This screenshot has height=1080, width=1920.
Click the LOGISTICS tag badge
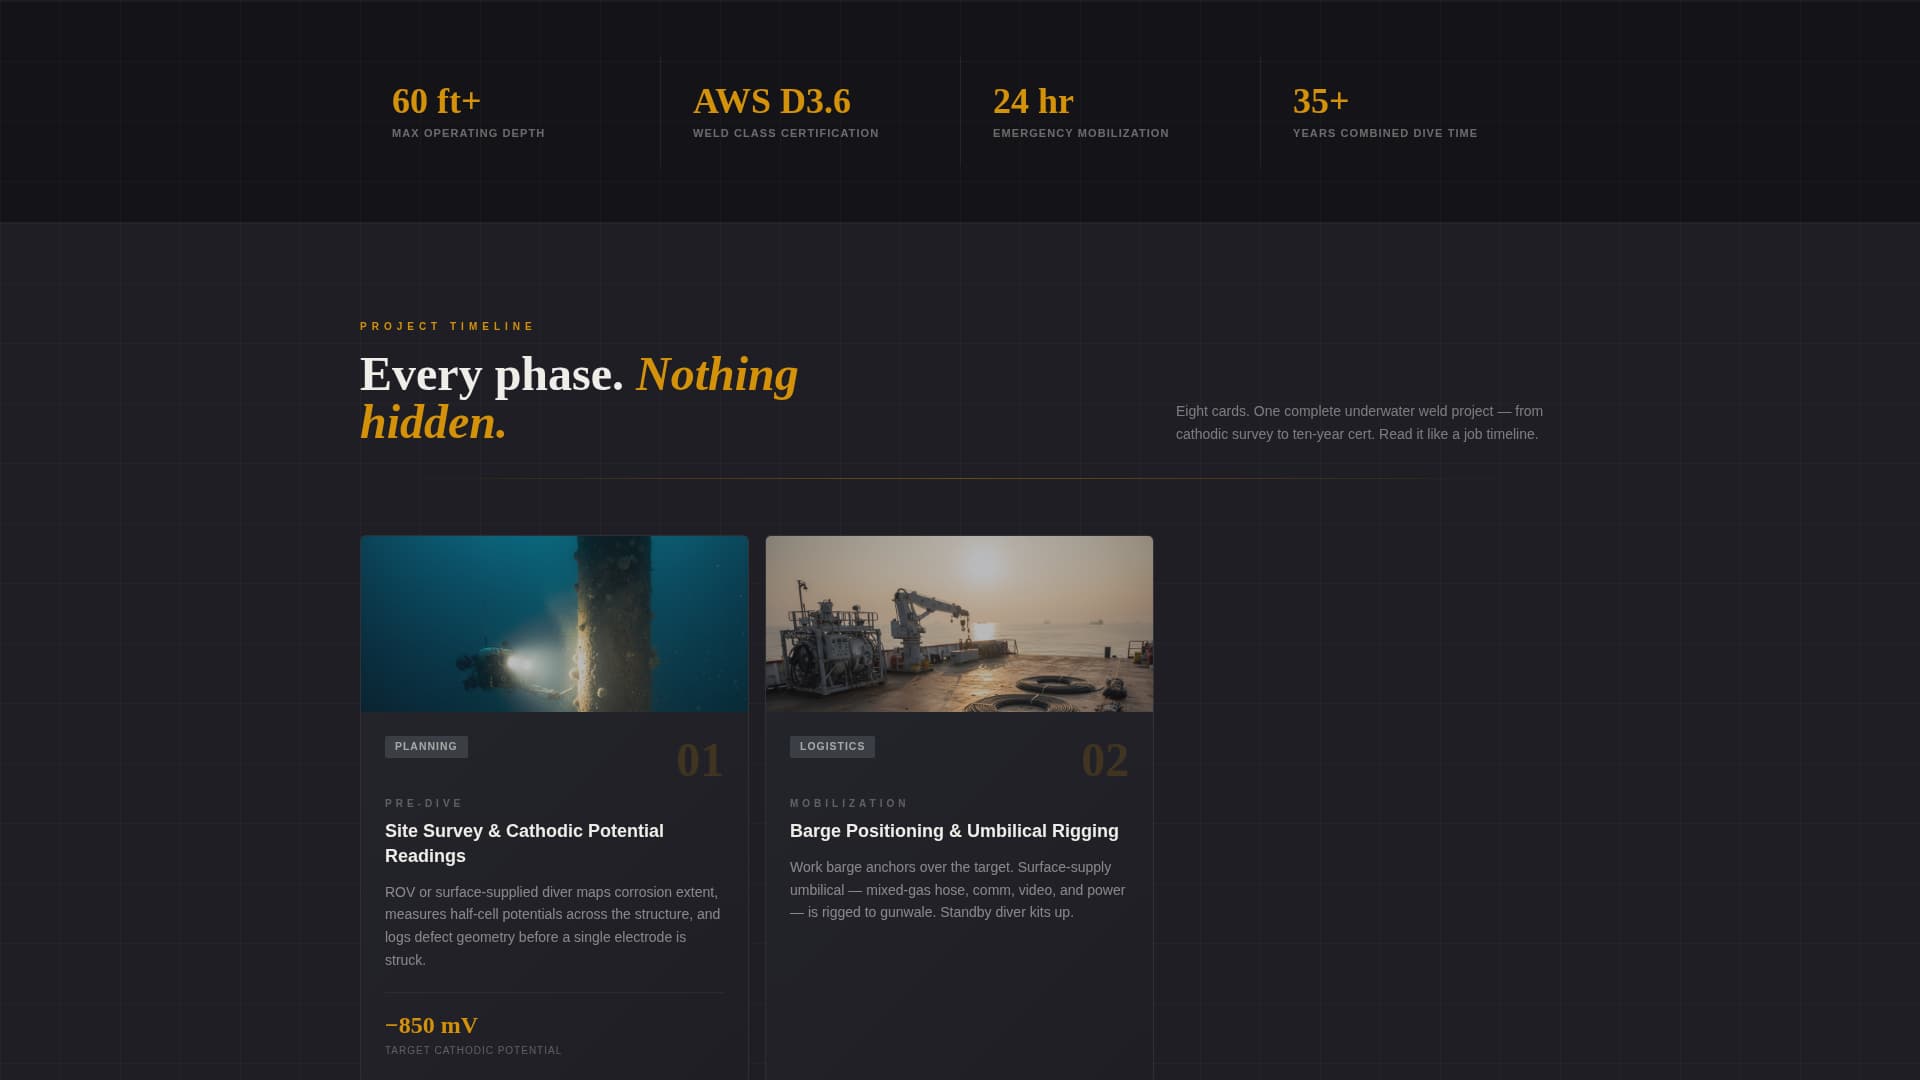[832, 747]
